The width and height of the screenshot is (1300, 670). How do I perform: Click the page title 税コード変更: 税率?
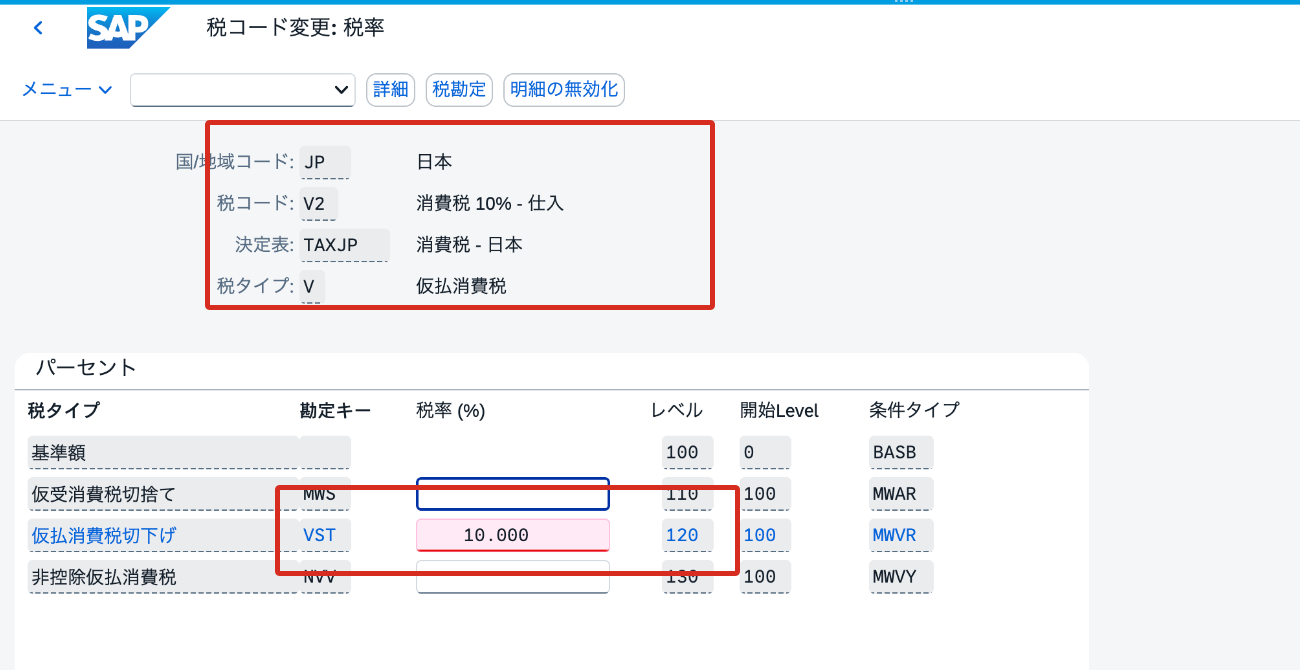pyautogui.click(x=295, y=28)
